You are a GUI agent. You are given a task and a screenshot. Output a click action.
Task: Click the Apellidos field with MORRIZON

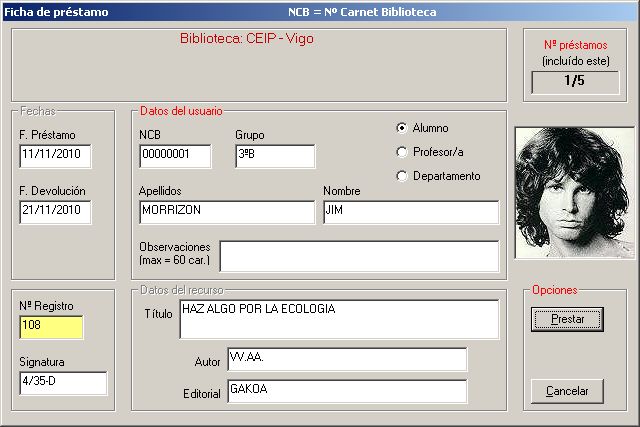click(227, 212)
